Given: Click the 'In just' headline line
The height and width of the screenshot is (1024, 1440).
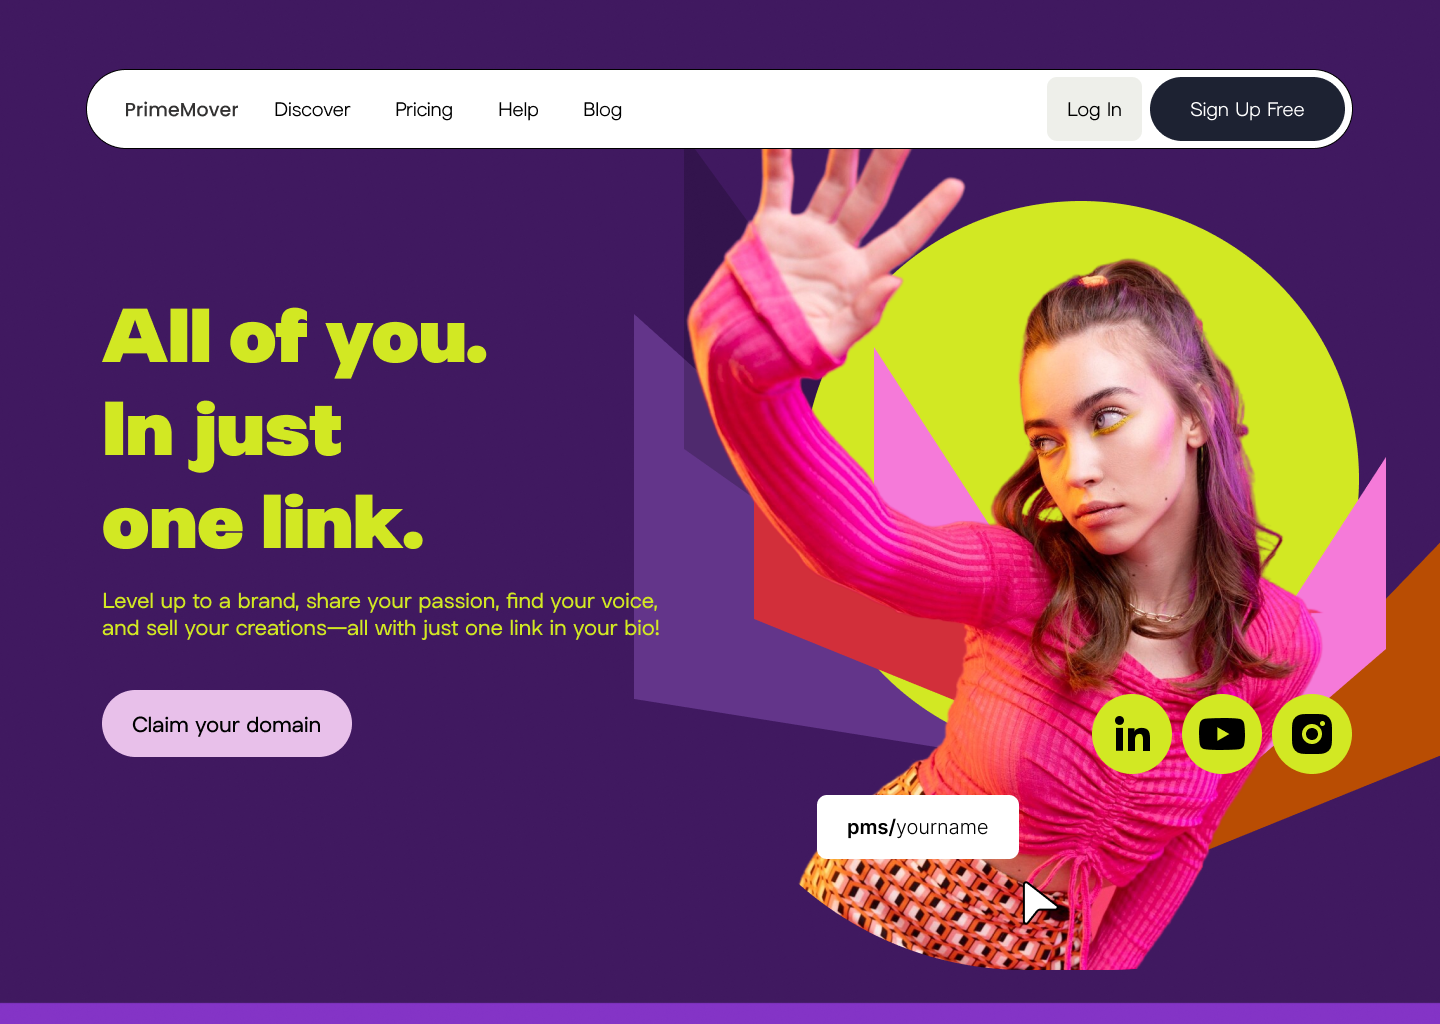Looking at the screenshot, I should click(x=222, y=432).
